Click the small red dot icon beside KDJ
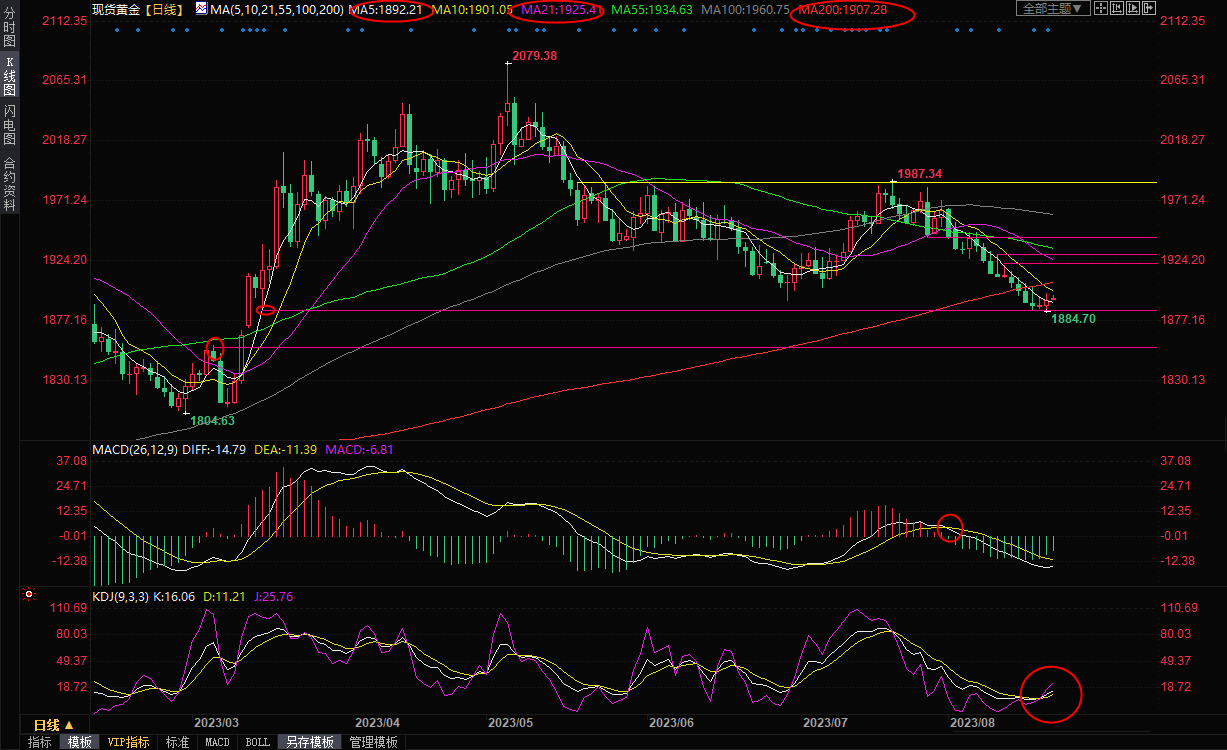This screenshot has width=1227, height=750. [28, 595]
